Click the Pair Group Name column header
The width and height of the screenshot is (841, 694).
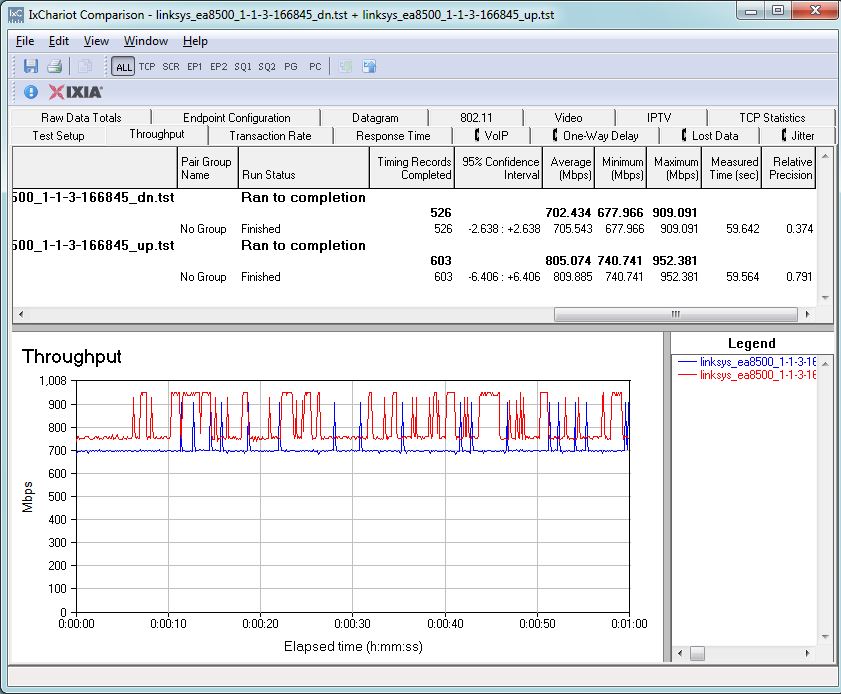(208, 168)
